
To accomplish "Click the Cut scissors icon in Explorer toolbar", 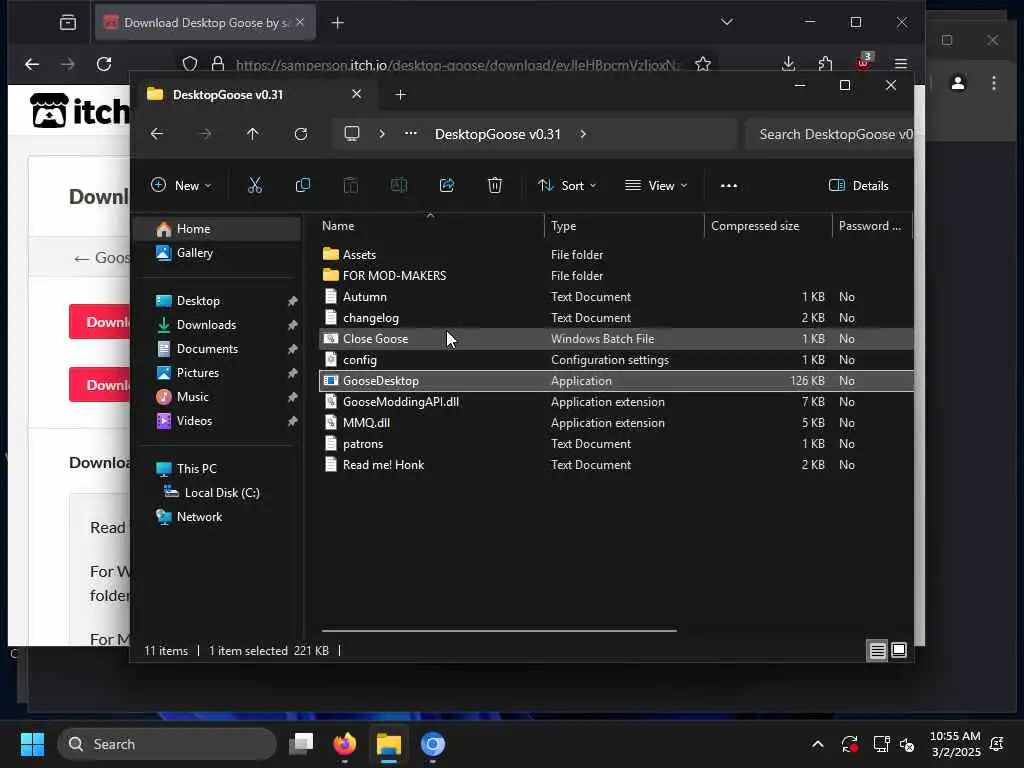I will [255, 185].
